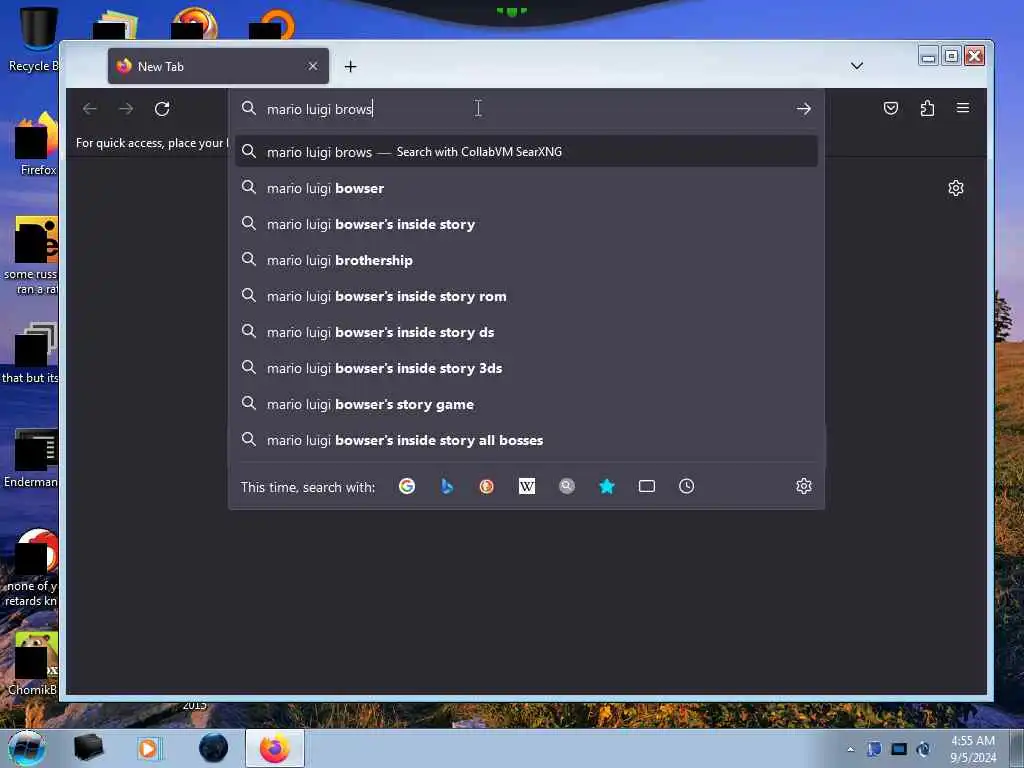Open search settings gear in the suggestions panel

tap(804, 486)
